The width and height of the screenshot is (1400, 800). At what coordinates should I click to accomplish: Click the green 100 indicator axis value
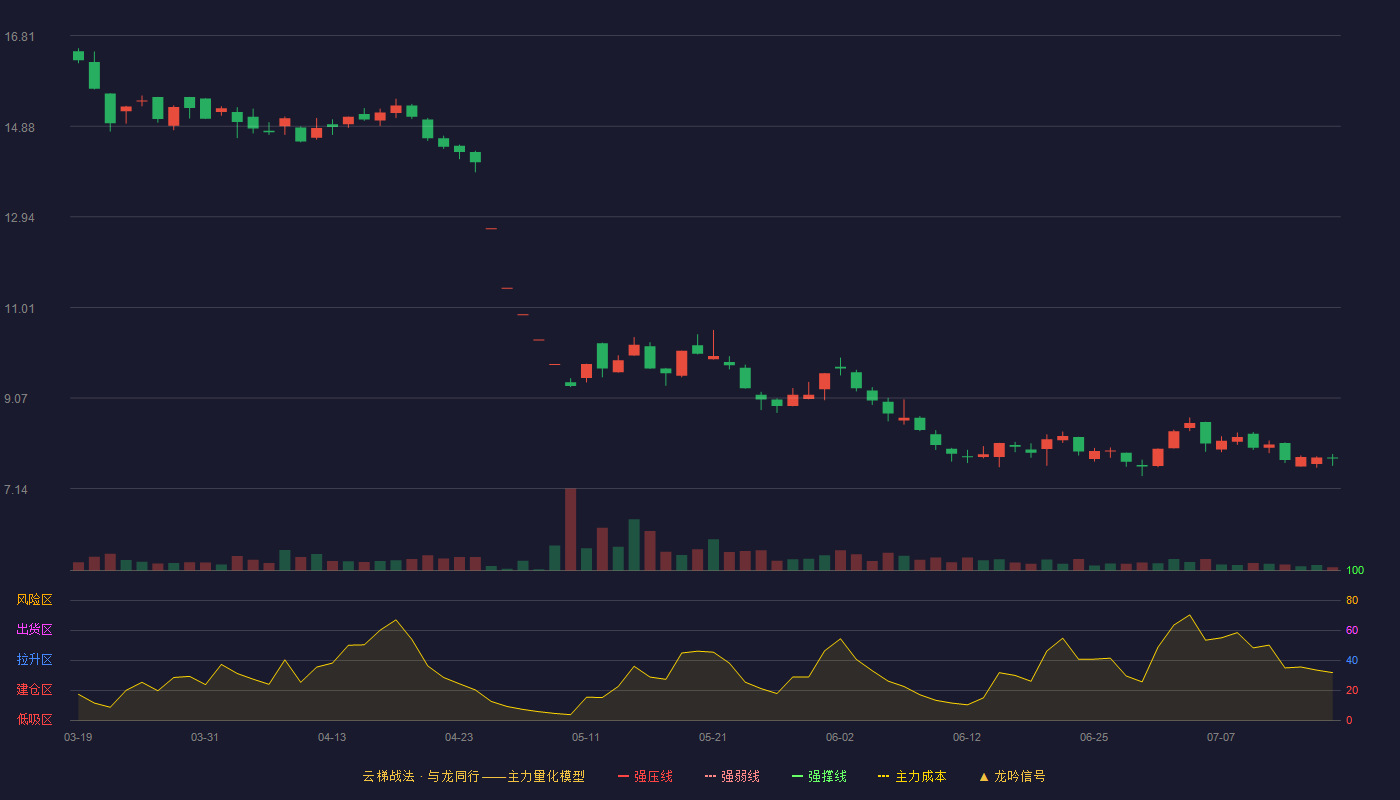[1355, 571]
